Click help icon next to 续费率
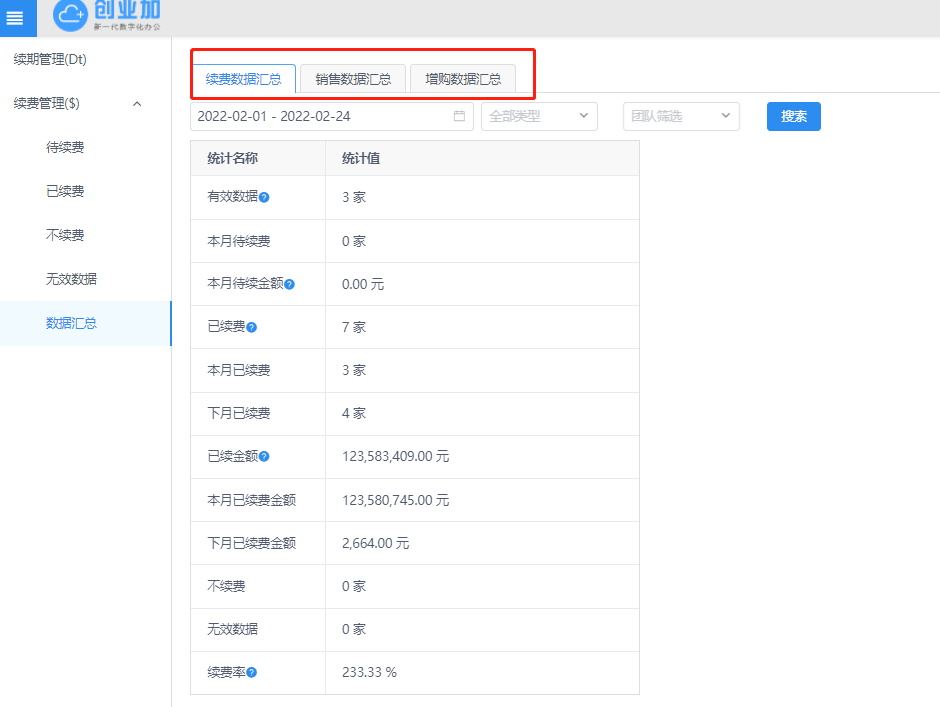940x707 pixels. point(251,672)
